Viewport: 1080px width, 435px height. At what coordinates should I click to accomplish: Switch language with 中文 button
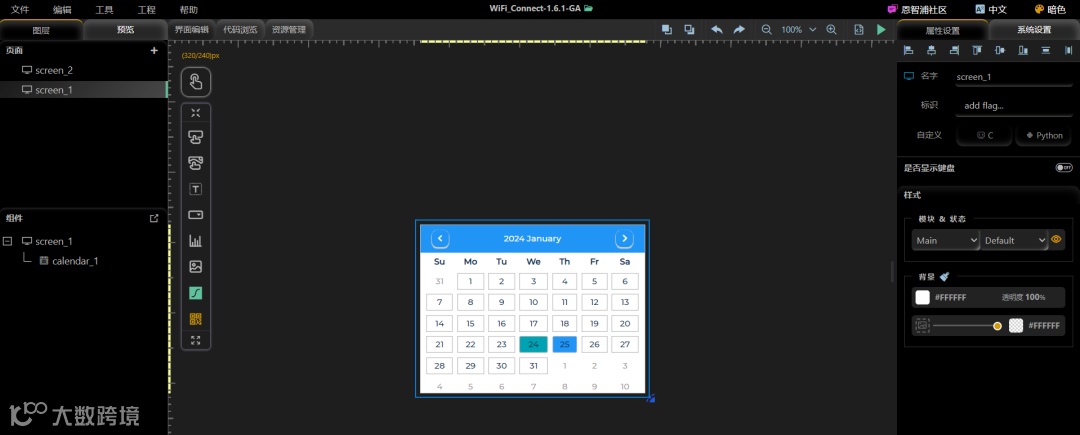pos(991,10)
